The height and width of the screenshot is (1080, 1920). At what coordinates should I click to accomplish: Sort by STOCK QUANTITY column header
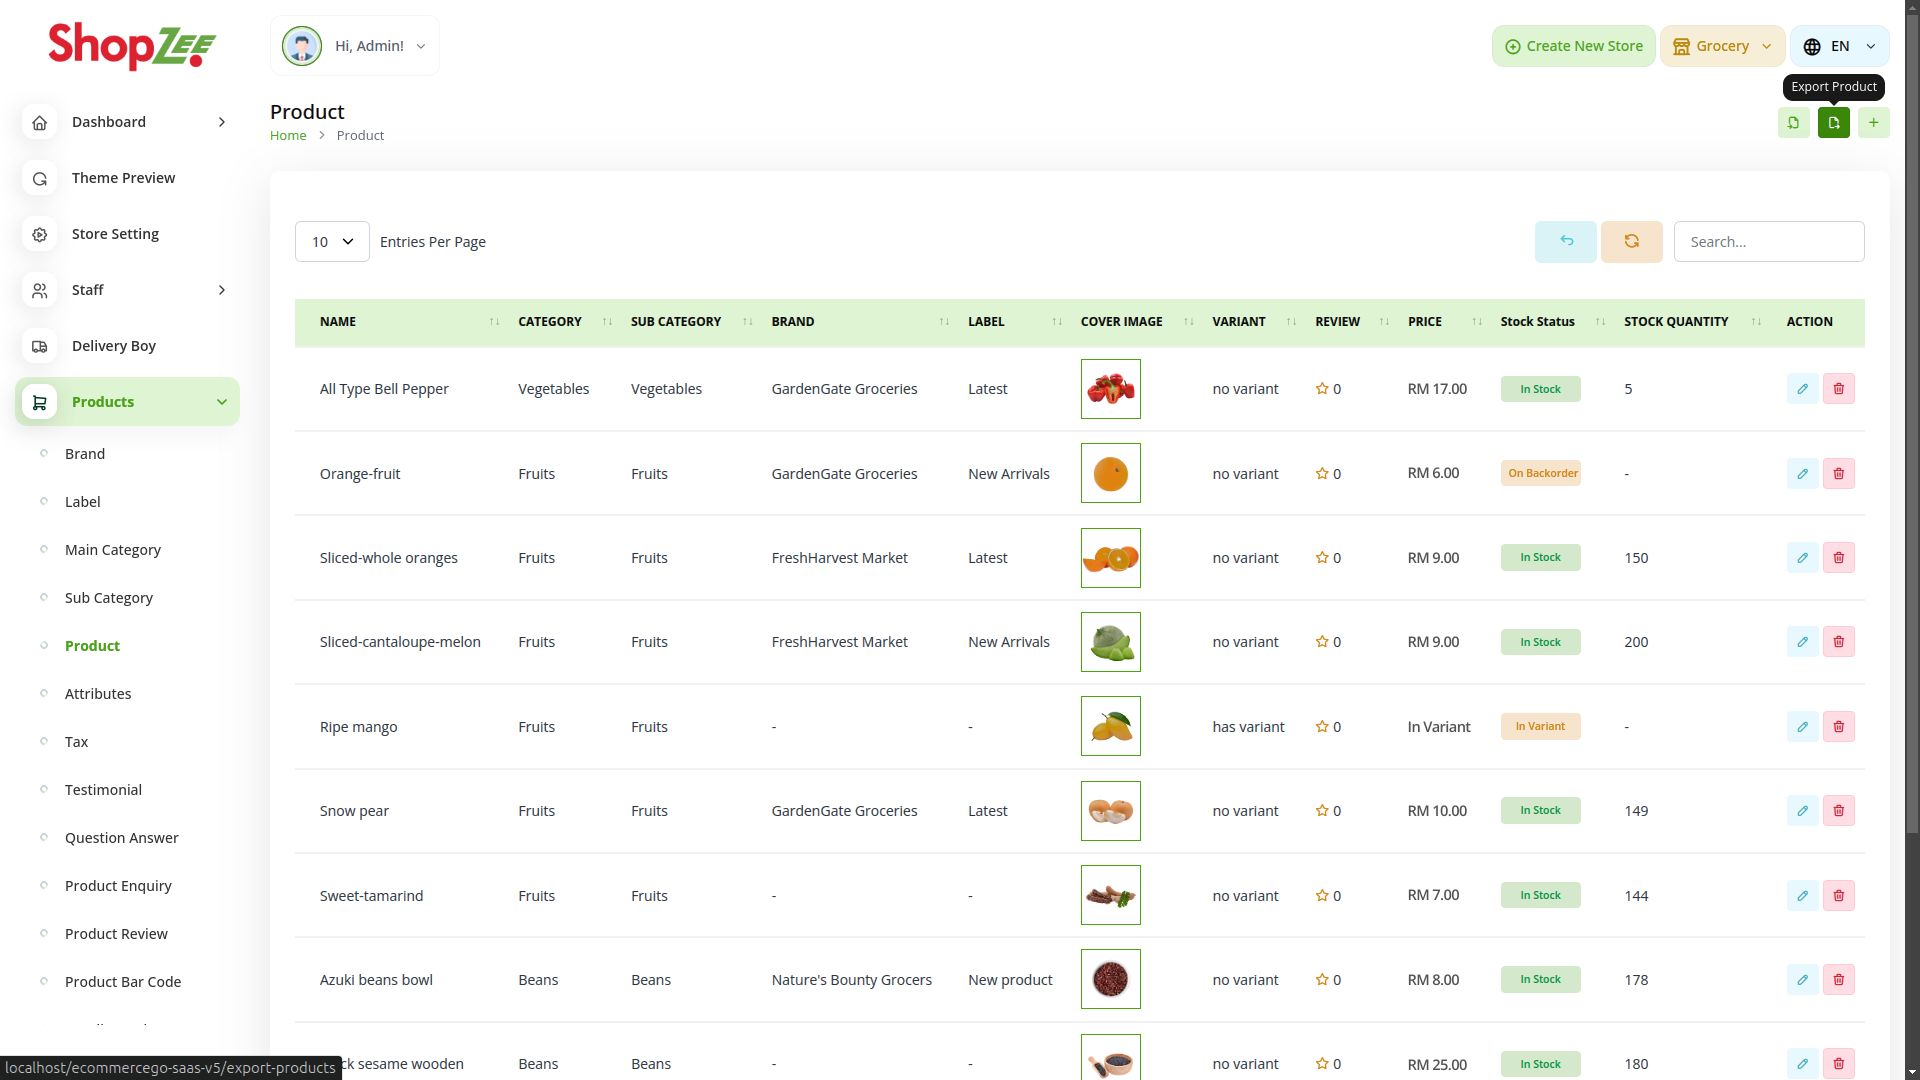click(1675, 322)
